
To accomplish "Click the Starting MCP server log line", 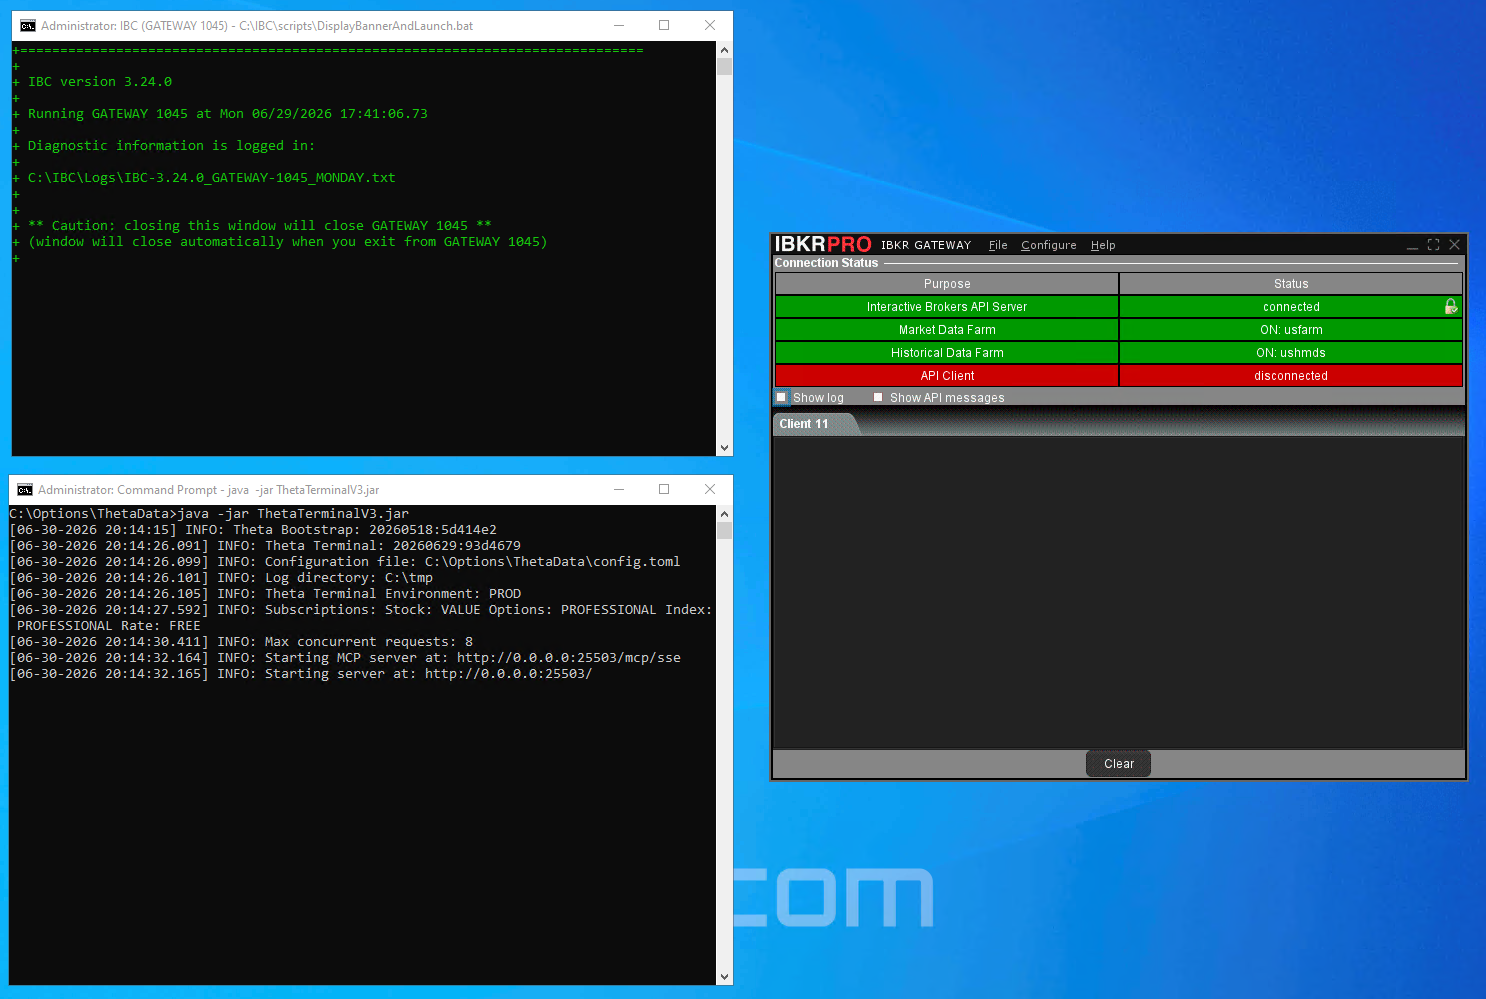I will pyautogui.click(x=345, y=658).
